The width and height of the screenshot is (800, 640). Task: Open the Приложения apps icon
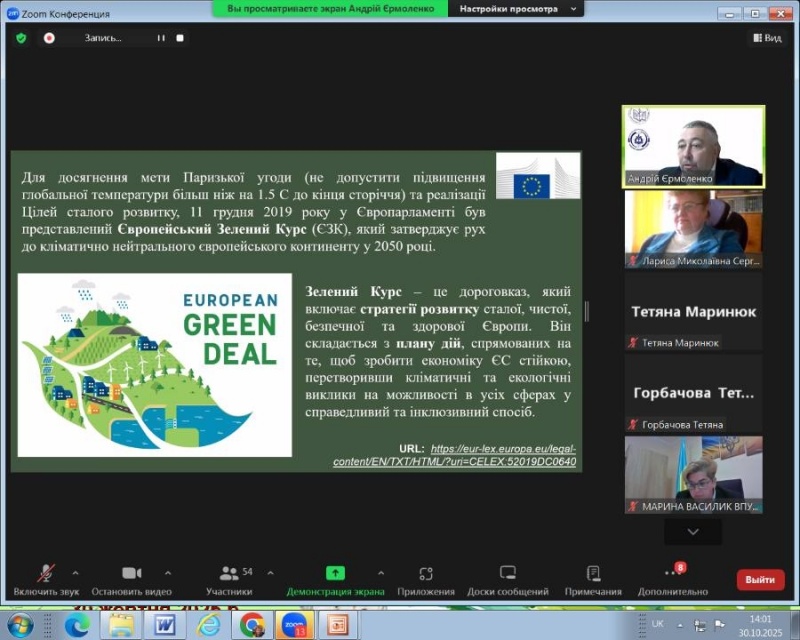coord(426,574)
